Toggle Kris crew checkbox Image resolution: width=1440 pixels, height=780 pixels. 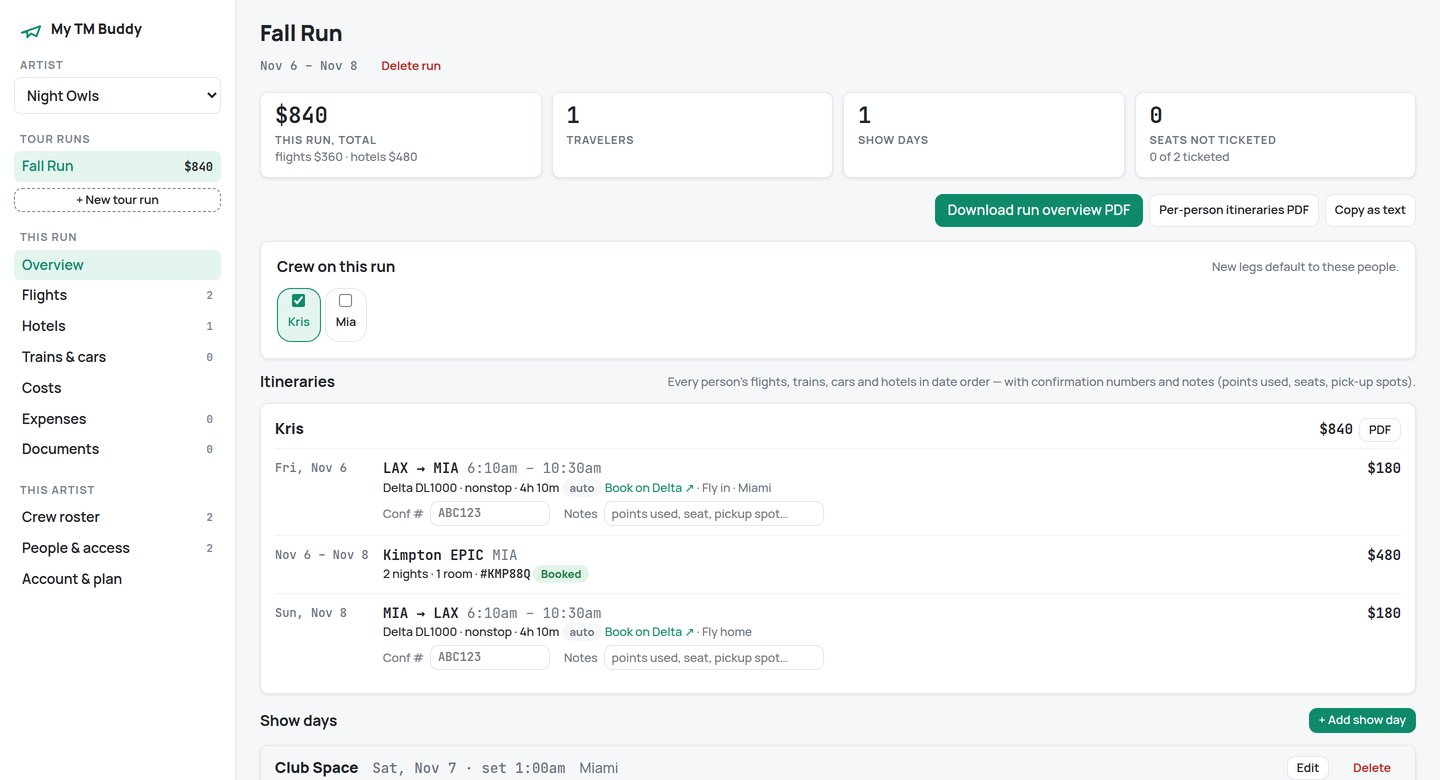pyautogui.click(x=298, y=300)
